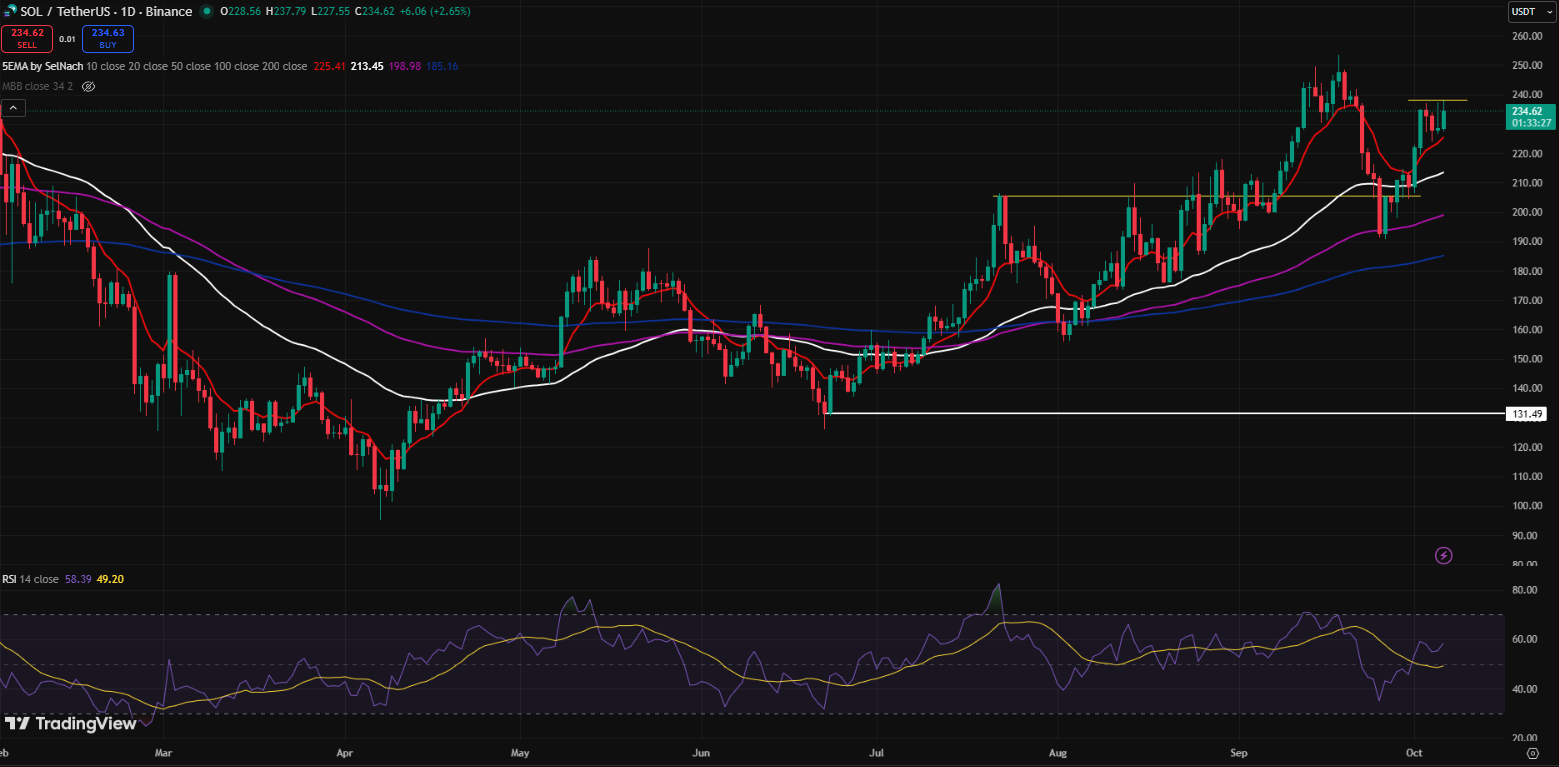Click the green market status dot
The height and width of the screenshot is (767, 1559).
206,12
